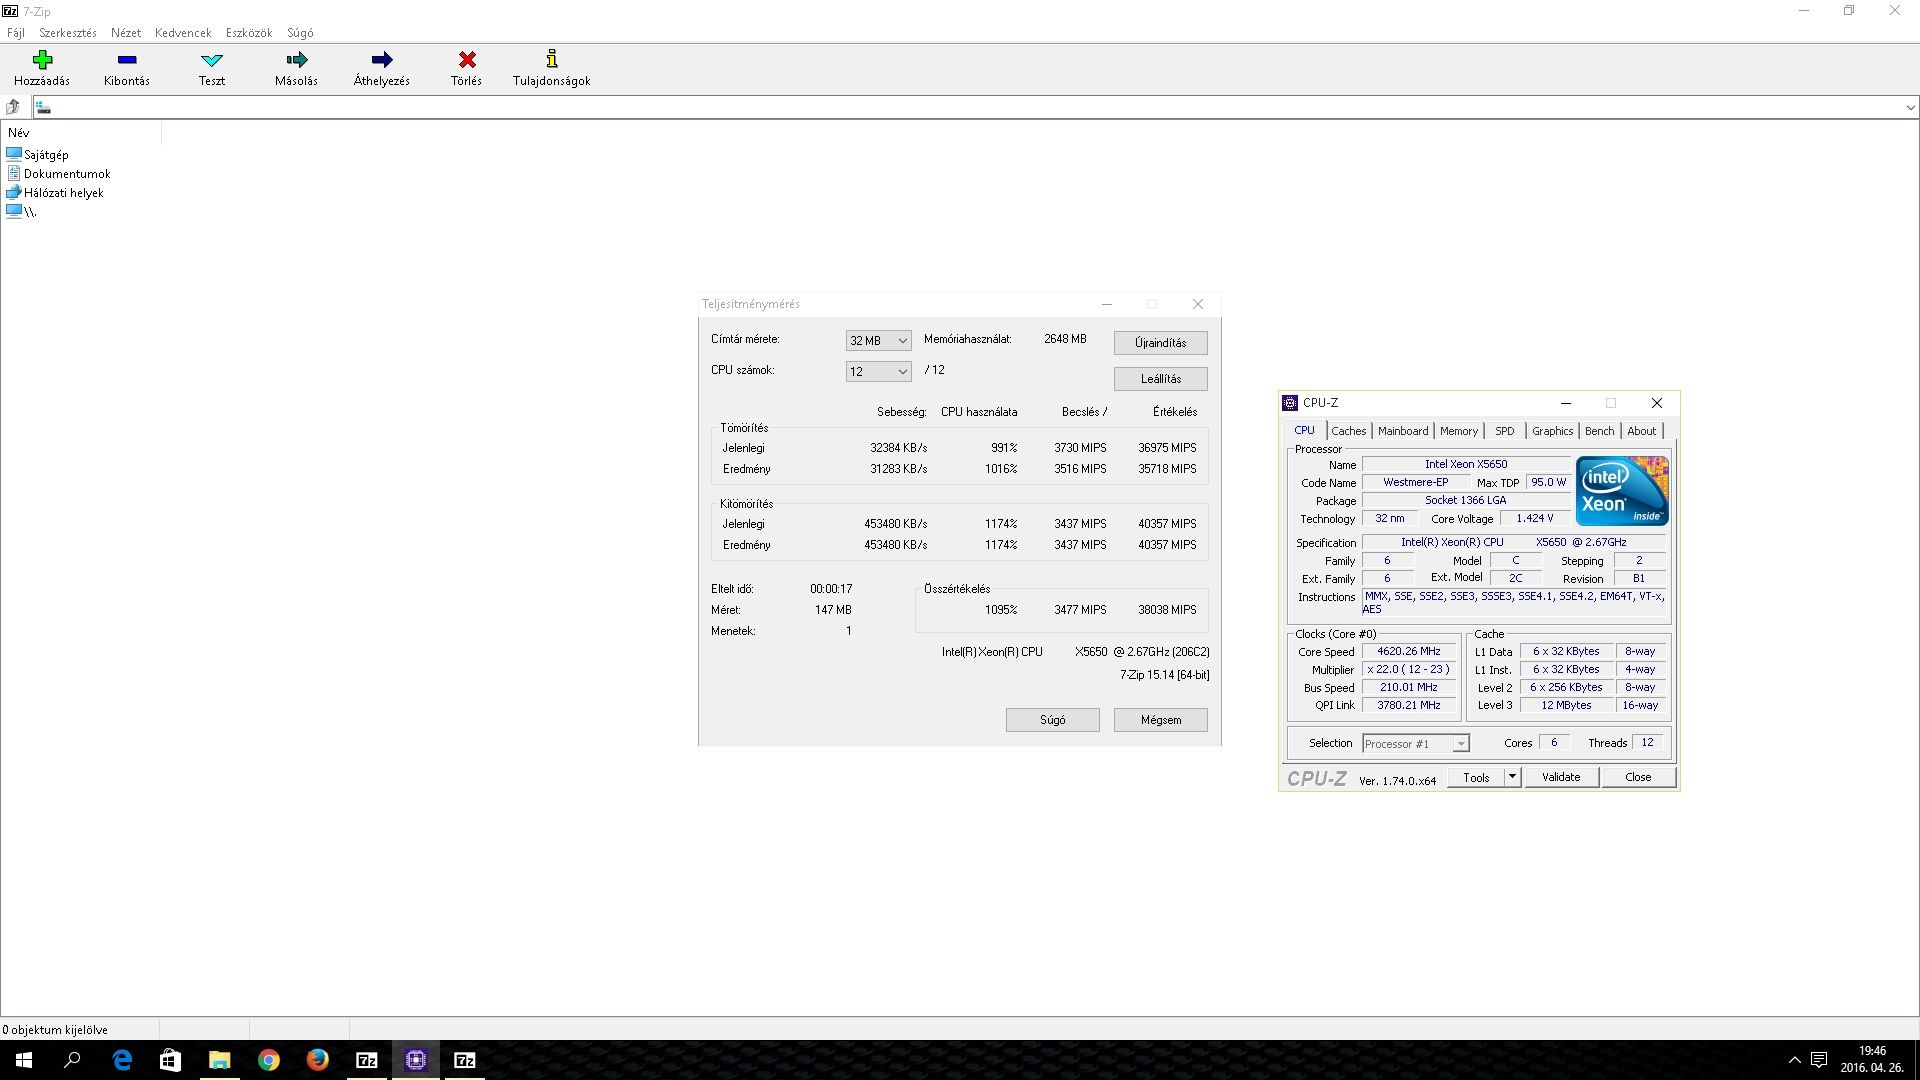Click the Teszt (Test) toolbar icon
1920x1080 pixels.
click(x=212, y=60)
